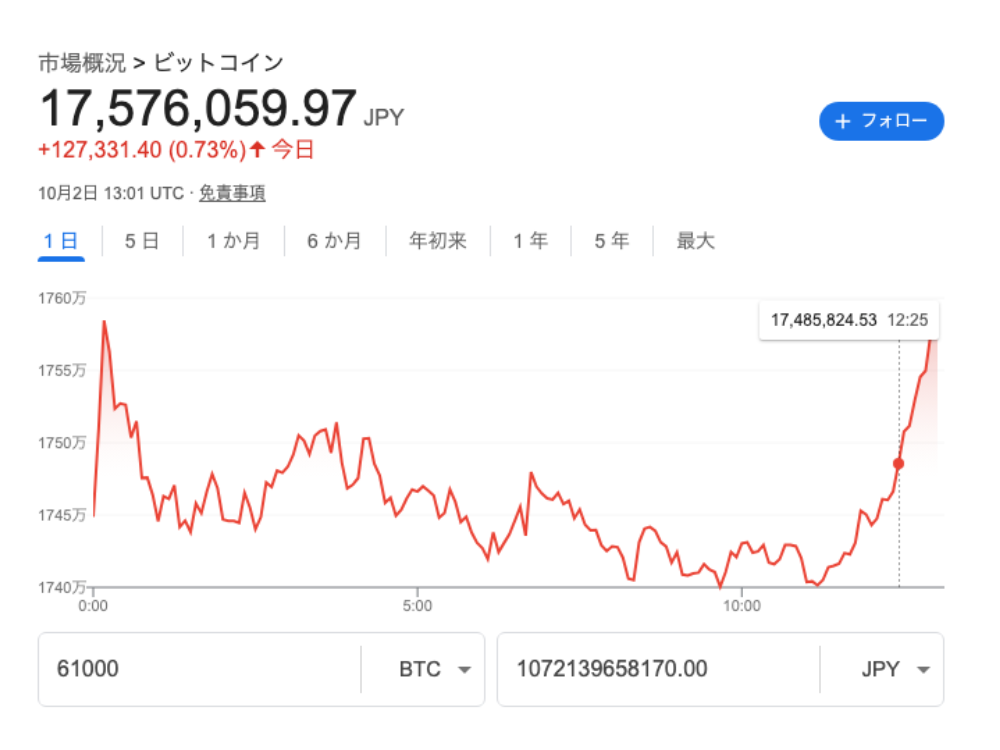
Task: Open the 免責事項 disclaimer link
Action: (232, 193)
